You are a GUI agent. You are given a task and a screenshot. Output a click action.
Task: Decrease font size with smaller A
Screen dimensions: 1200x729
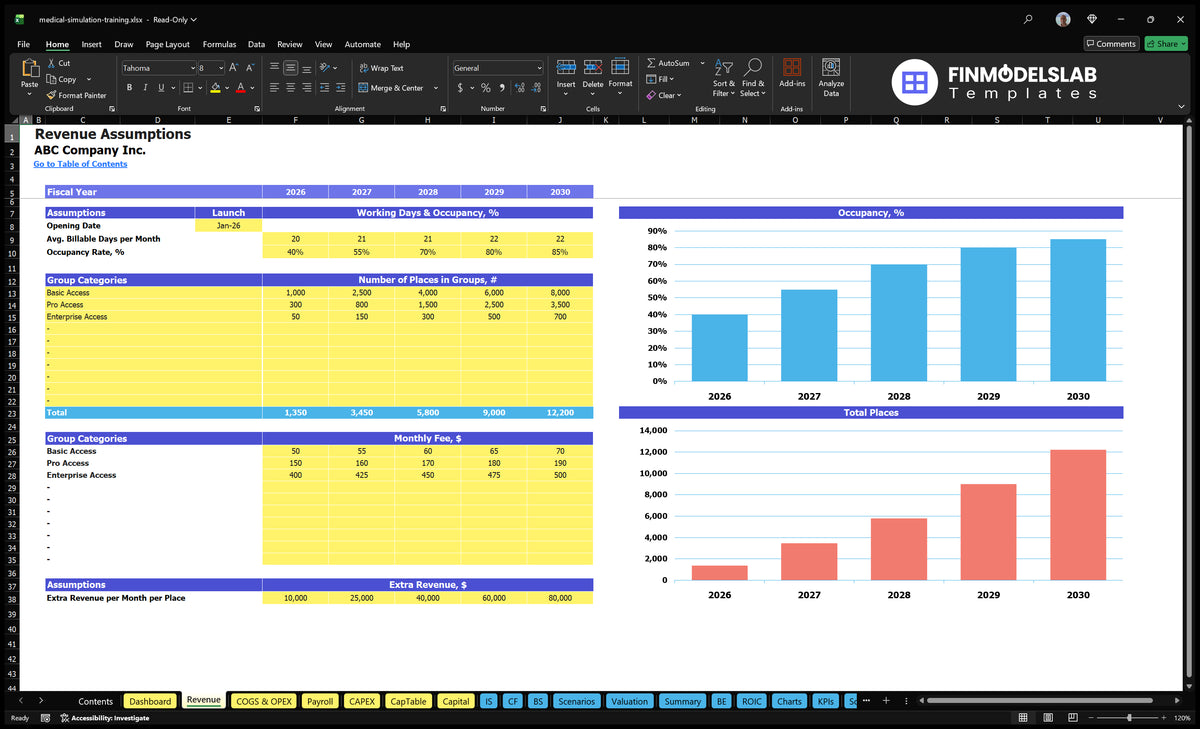pyautogui.click(x=250, y=68)
